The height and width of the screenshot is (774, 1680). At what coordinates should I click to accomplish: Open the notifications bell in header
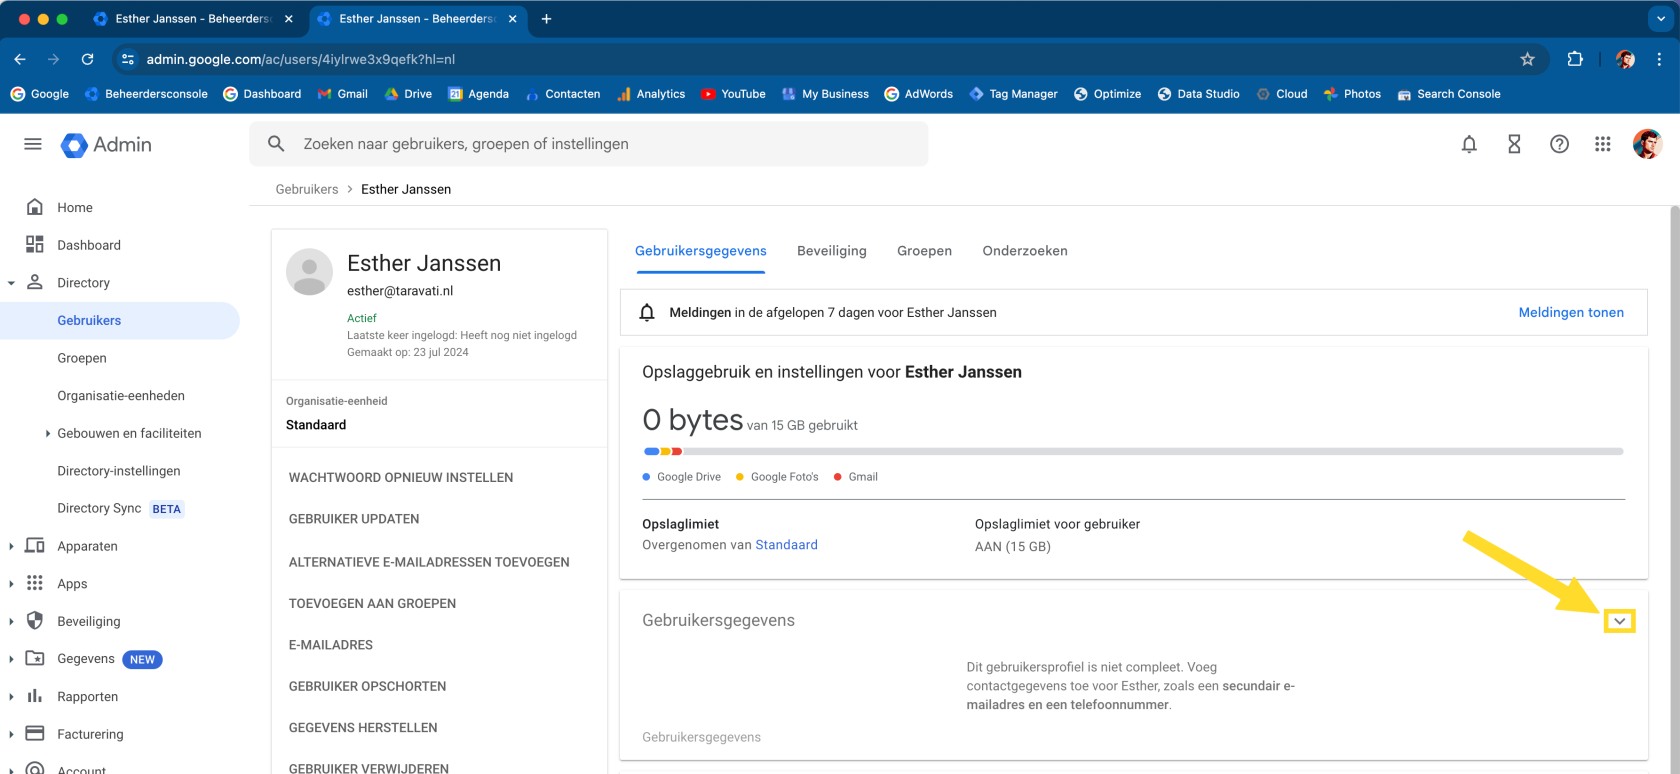point(1469,144)
